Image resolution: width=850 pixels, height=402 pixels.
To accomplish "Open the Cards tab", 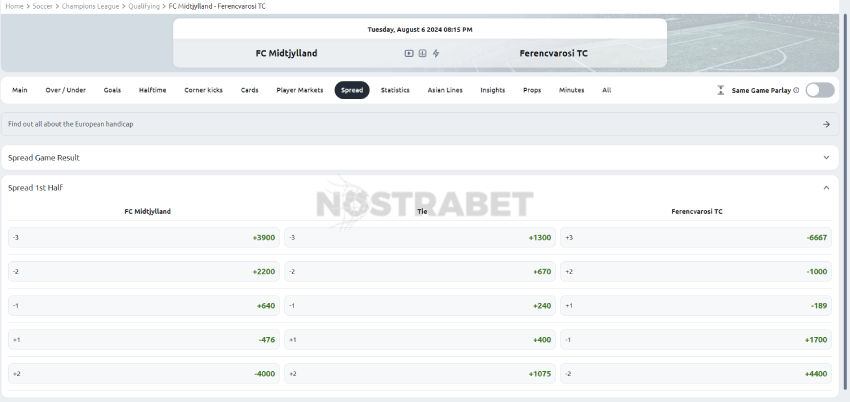I will click(249, 90).
